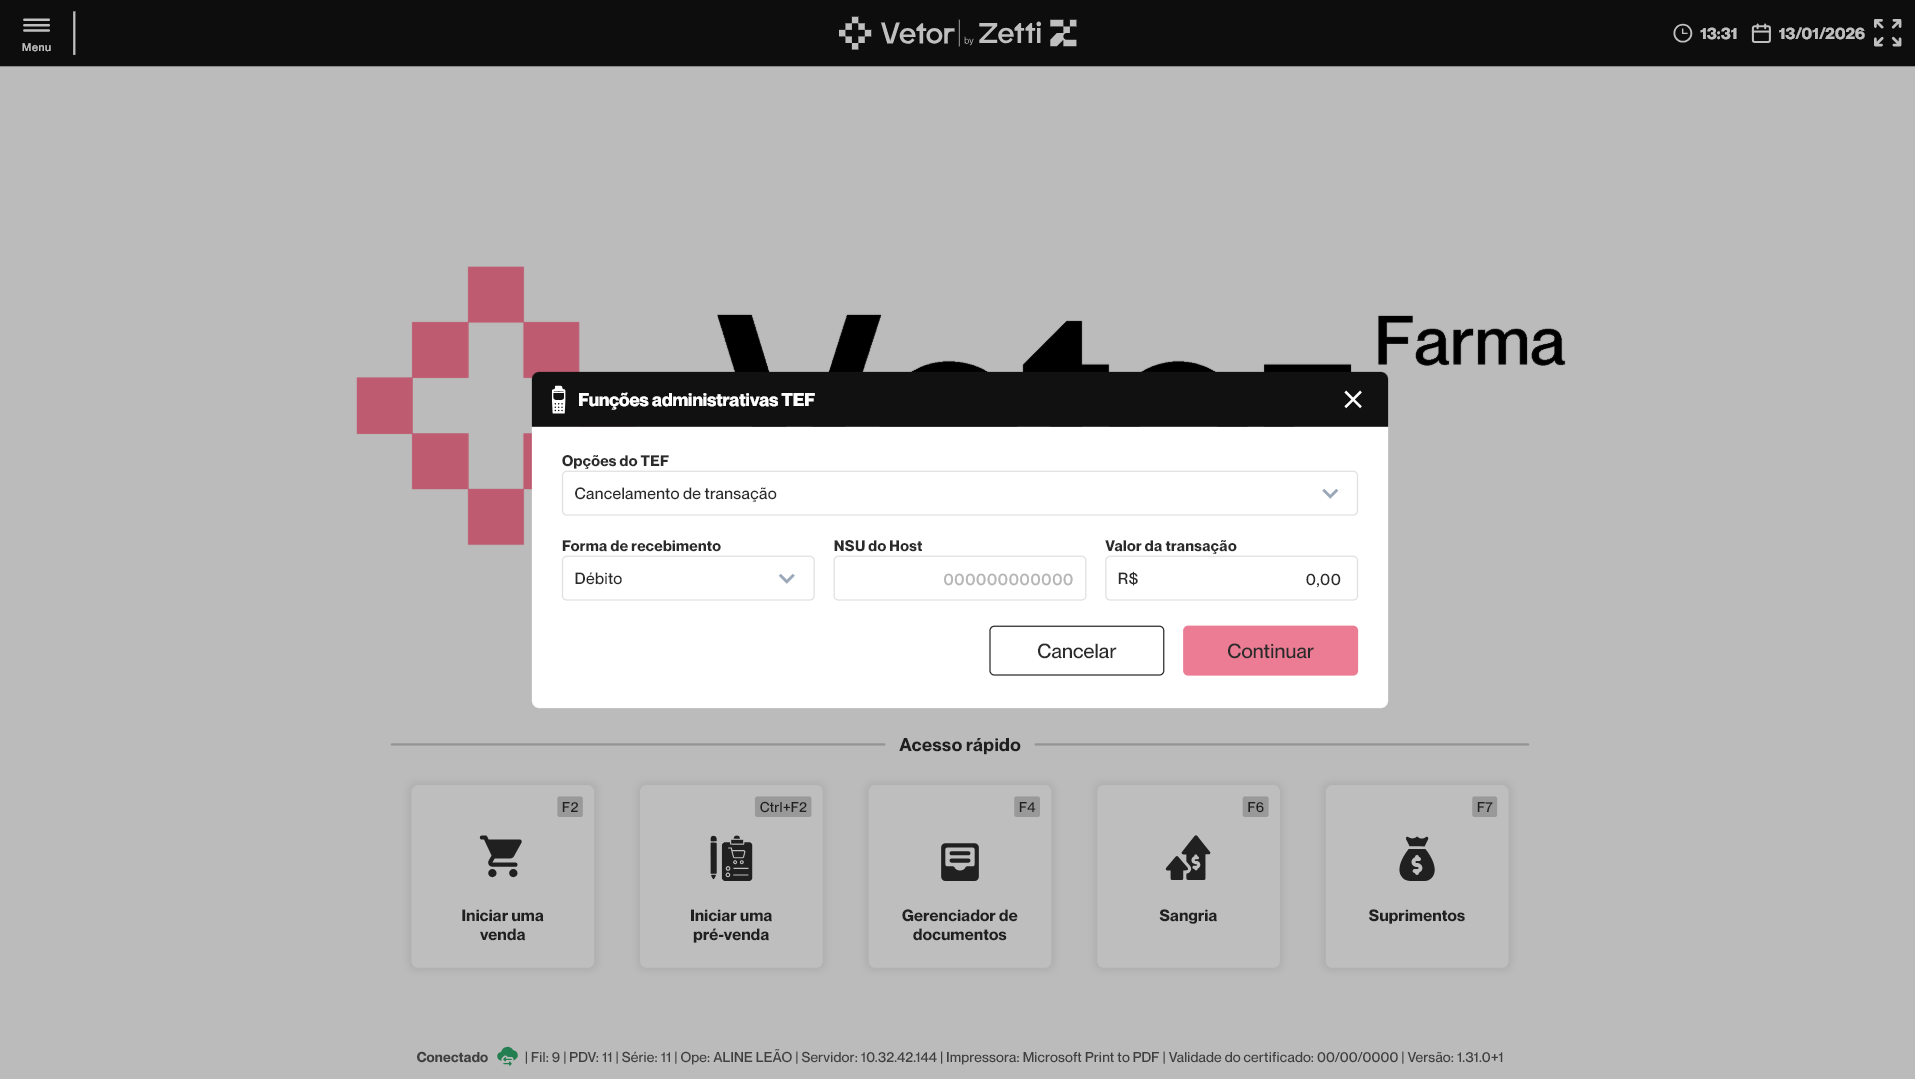Open the Forma de recebimento dropdown
Viewport: 1915px width, 1079px height.
point(688,578)
